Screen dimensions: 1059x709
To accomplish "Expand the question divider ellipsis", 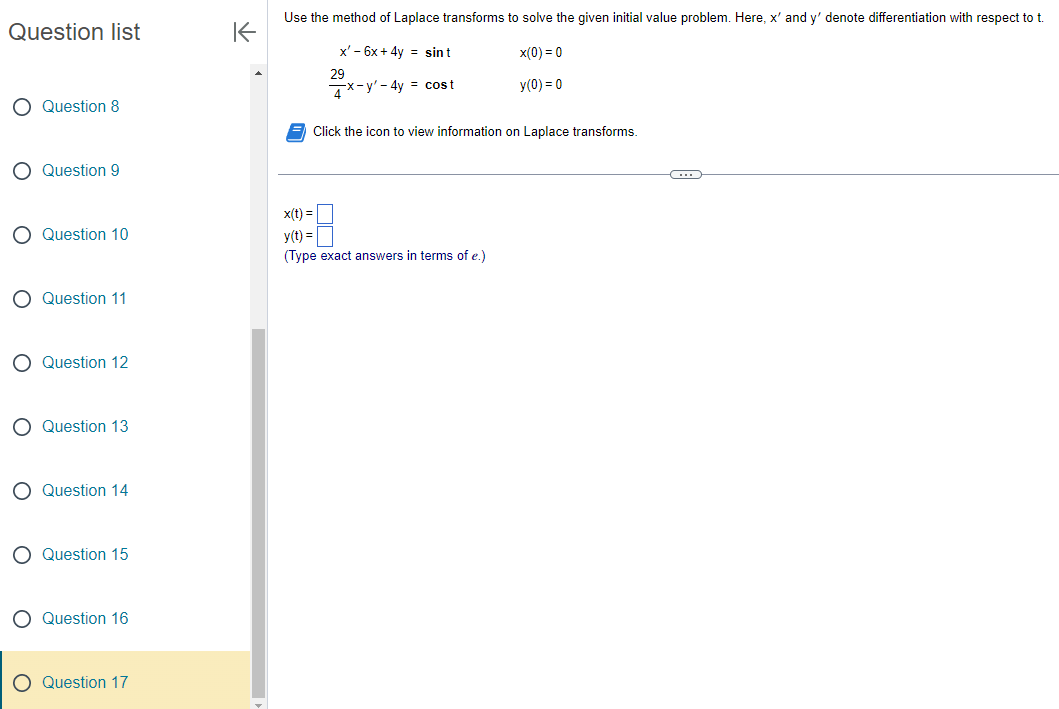I will point(686,174).
